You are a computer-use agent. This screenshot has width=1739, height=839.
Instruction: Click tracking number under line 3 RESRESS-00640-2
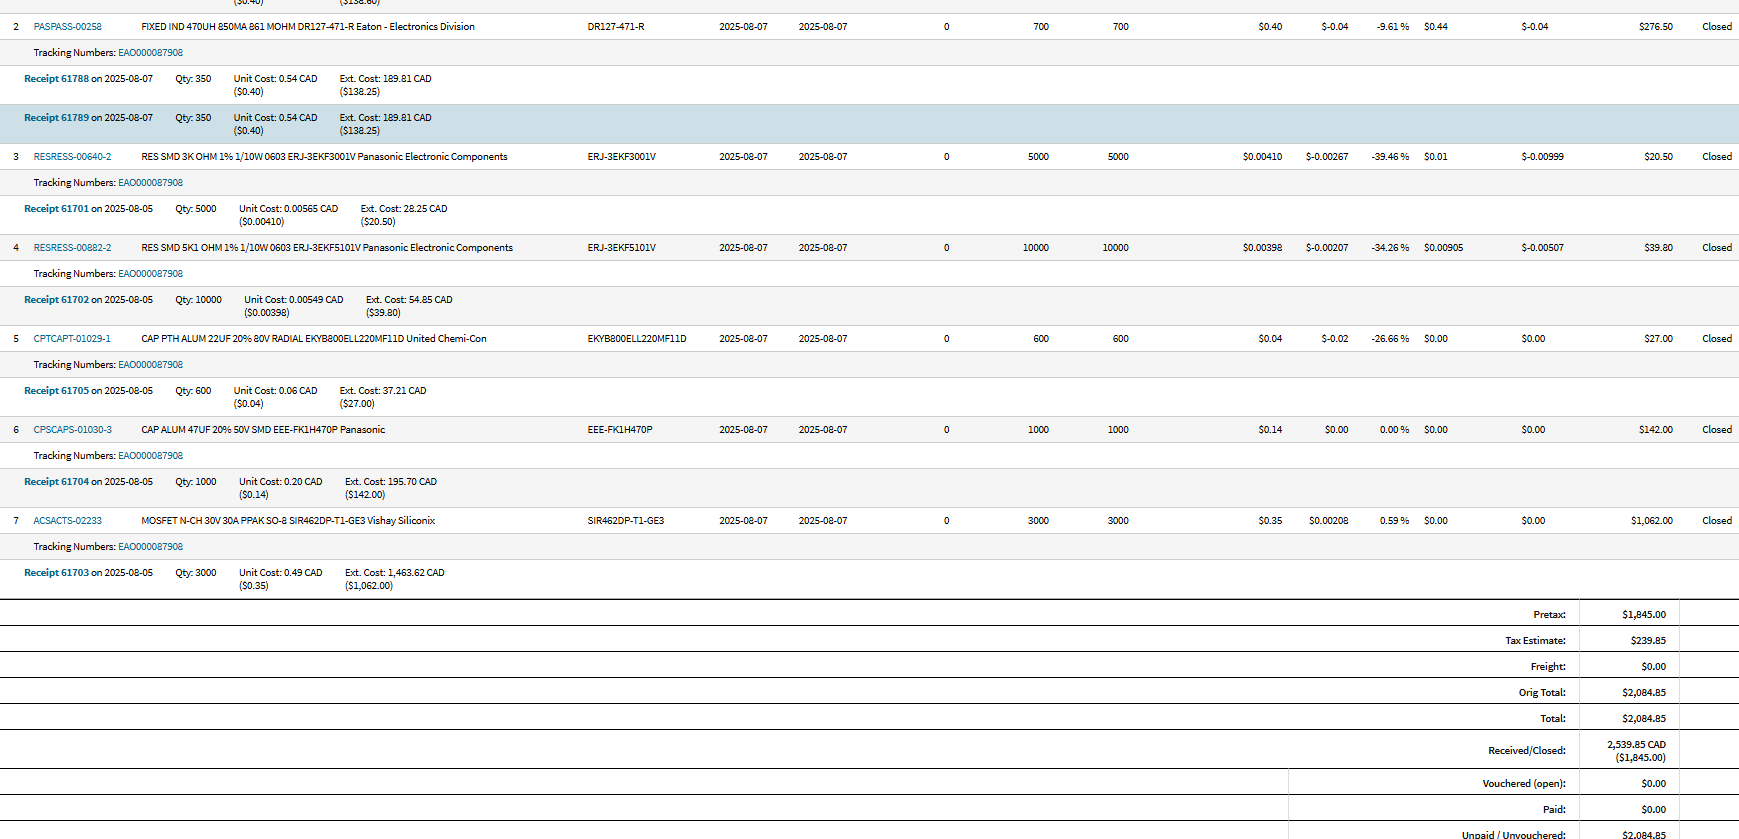(150, 183)
